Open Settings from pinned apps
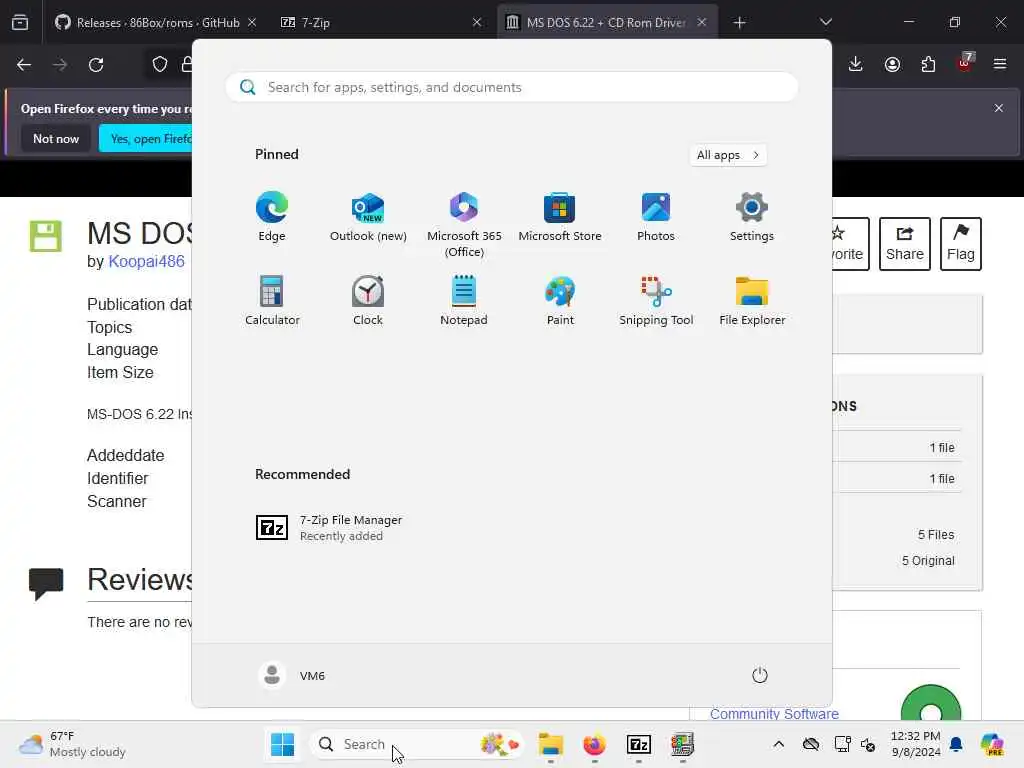Viewport: 1024px width, 768px height. 752,217
